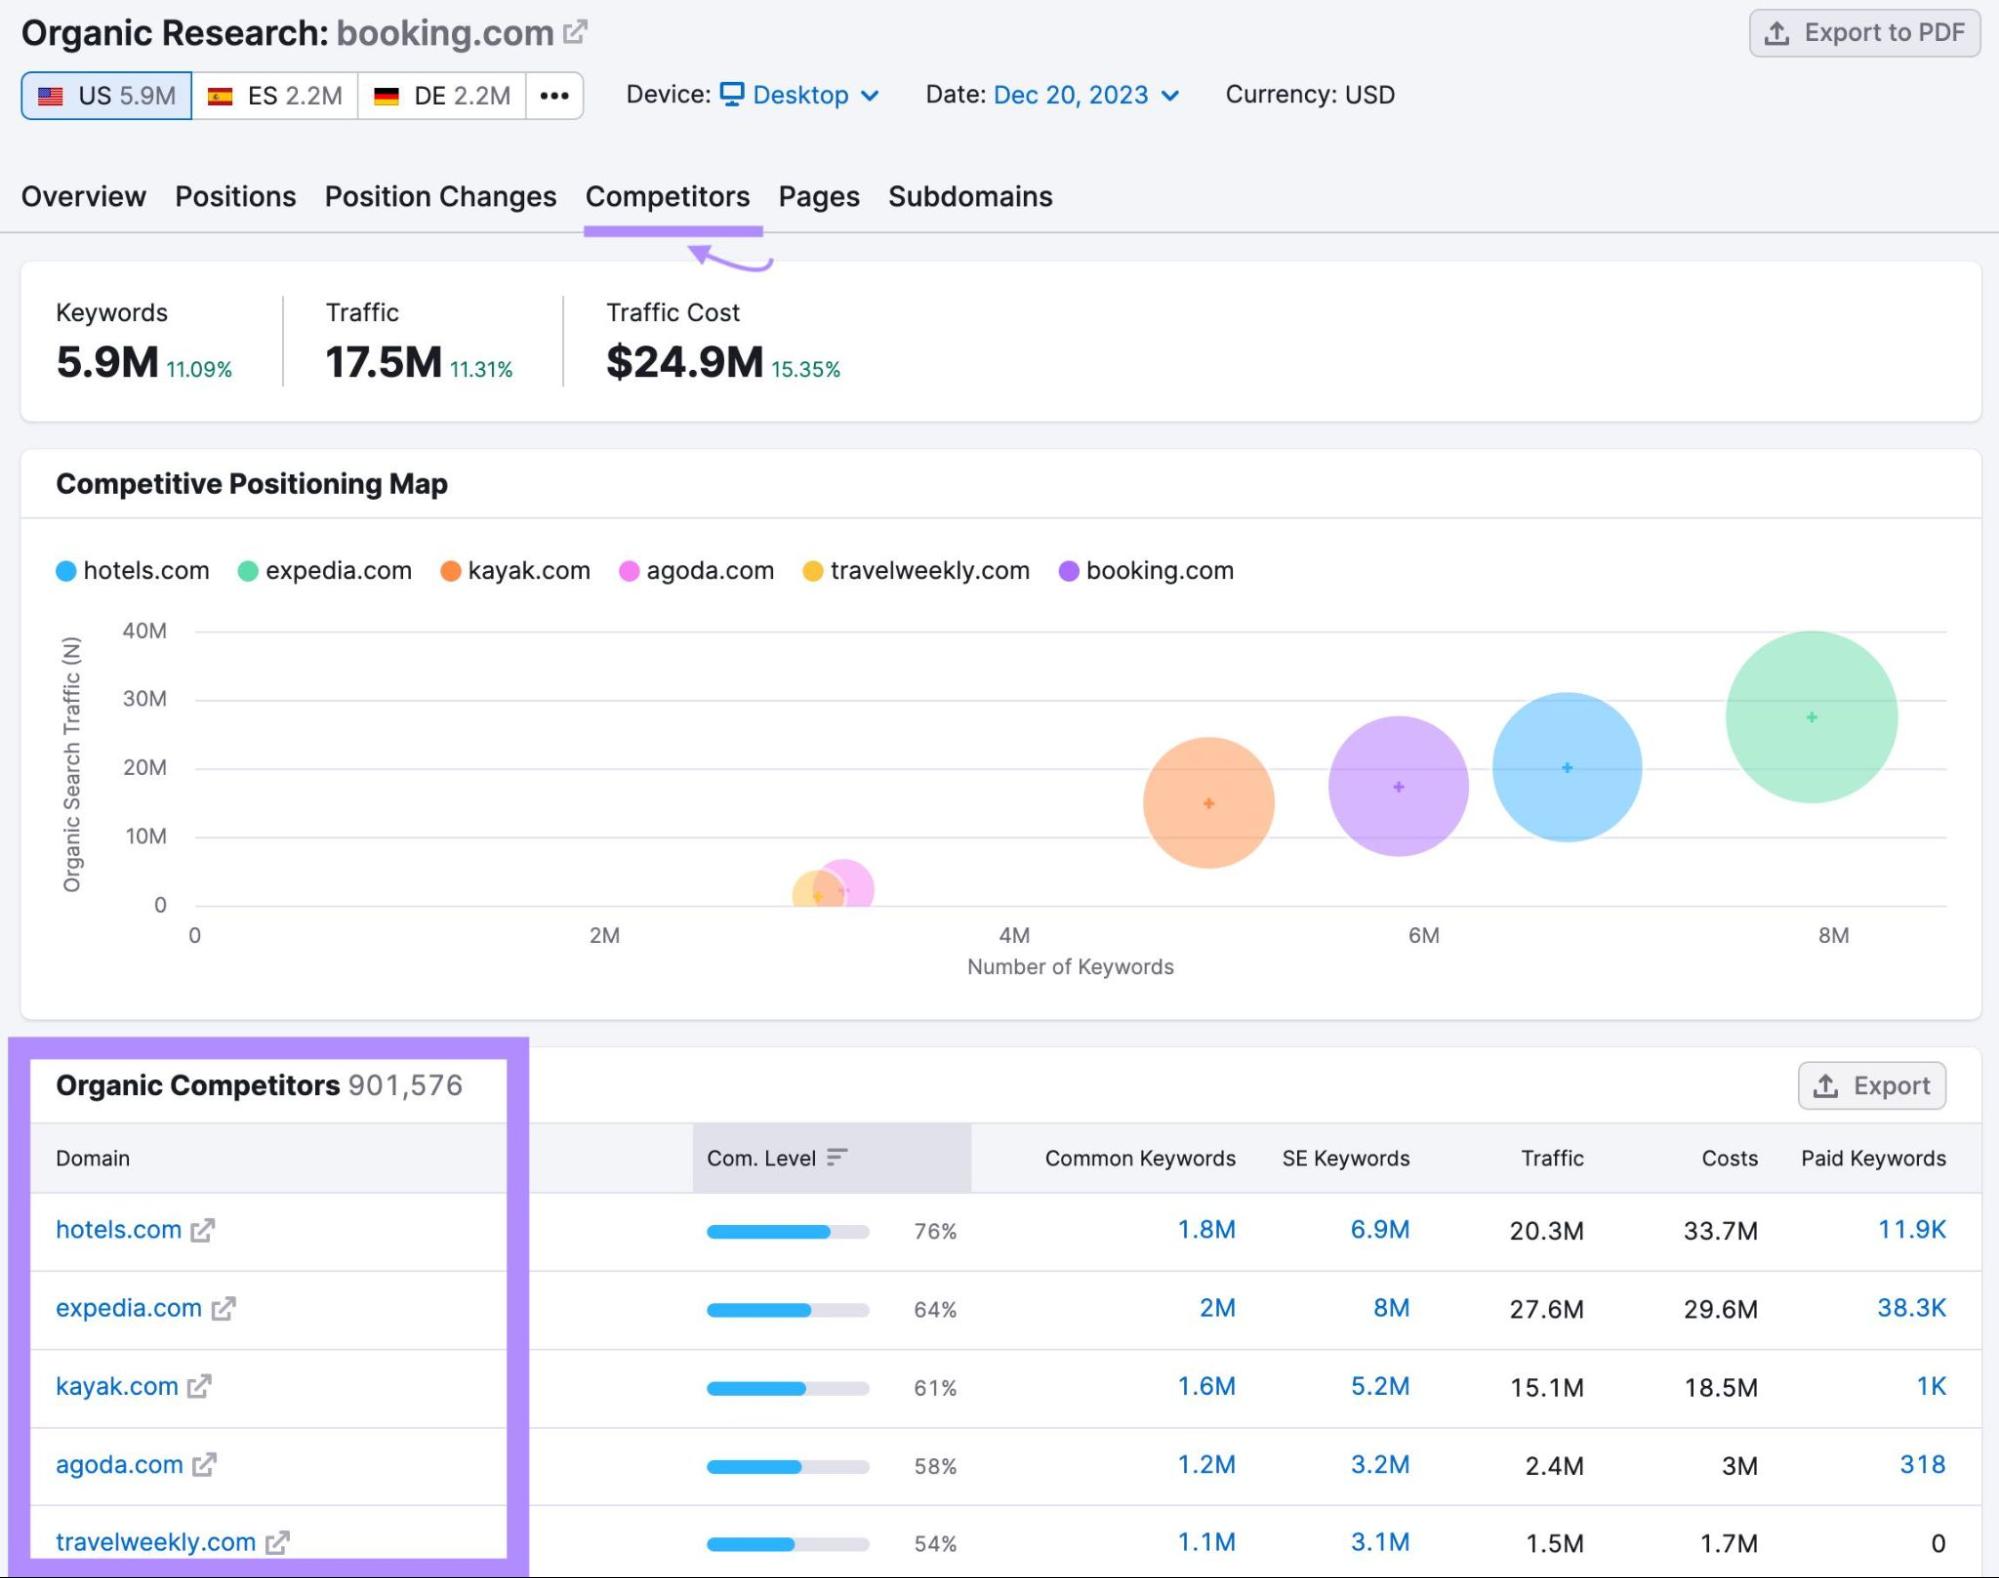
Task: Select the Positions tab
Action: [235, 196]
